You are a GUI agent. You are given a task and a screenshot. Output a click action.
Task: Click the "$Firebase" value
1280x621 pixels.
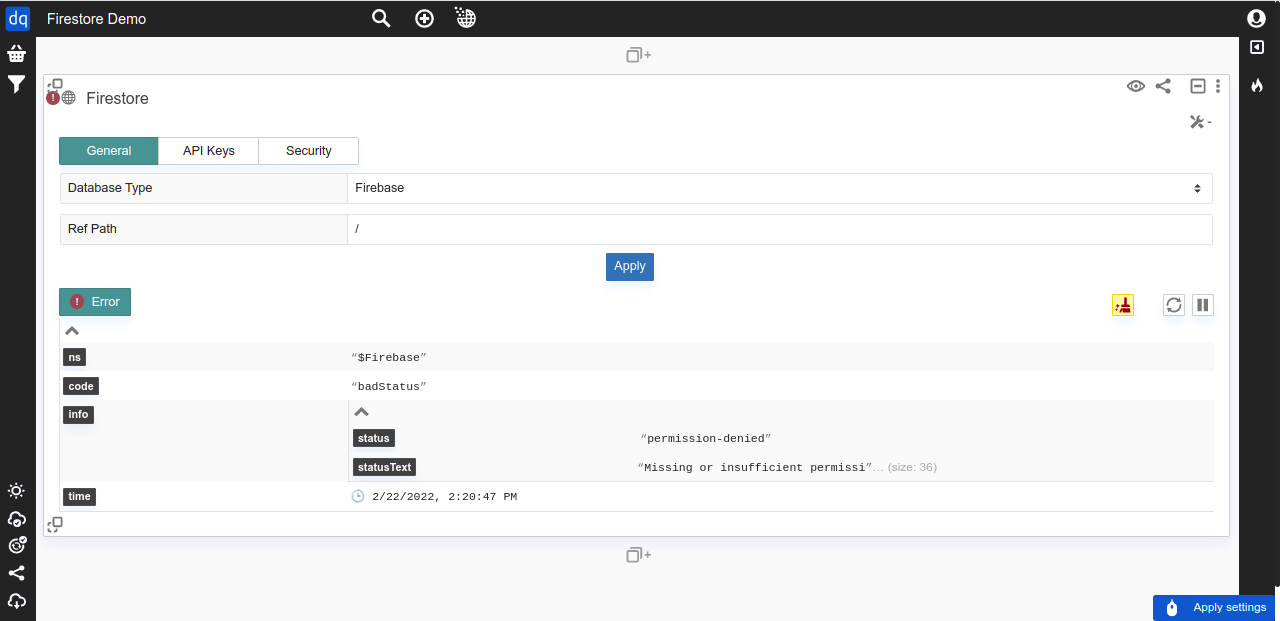[x=389, y=358]
